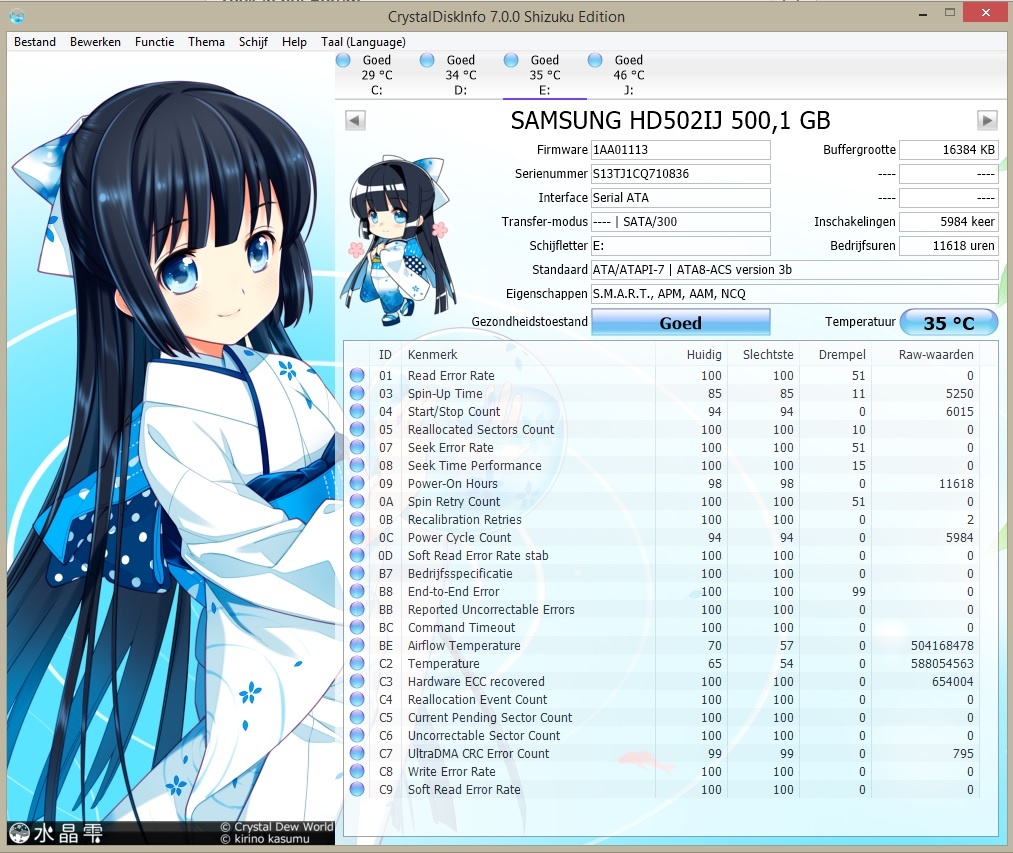Click the Interface field Serial ATA
Screen dimensions: 1013x853
tap(681, 198)
